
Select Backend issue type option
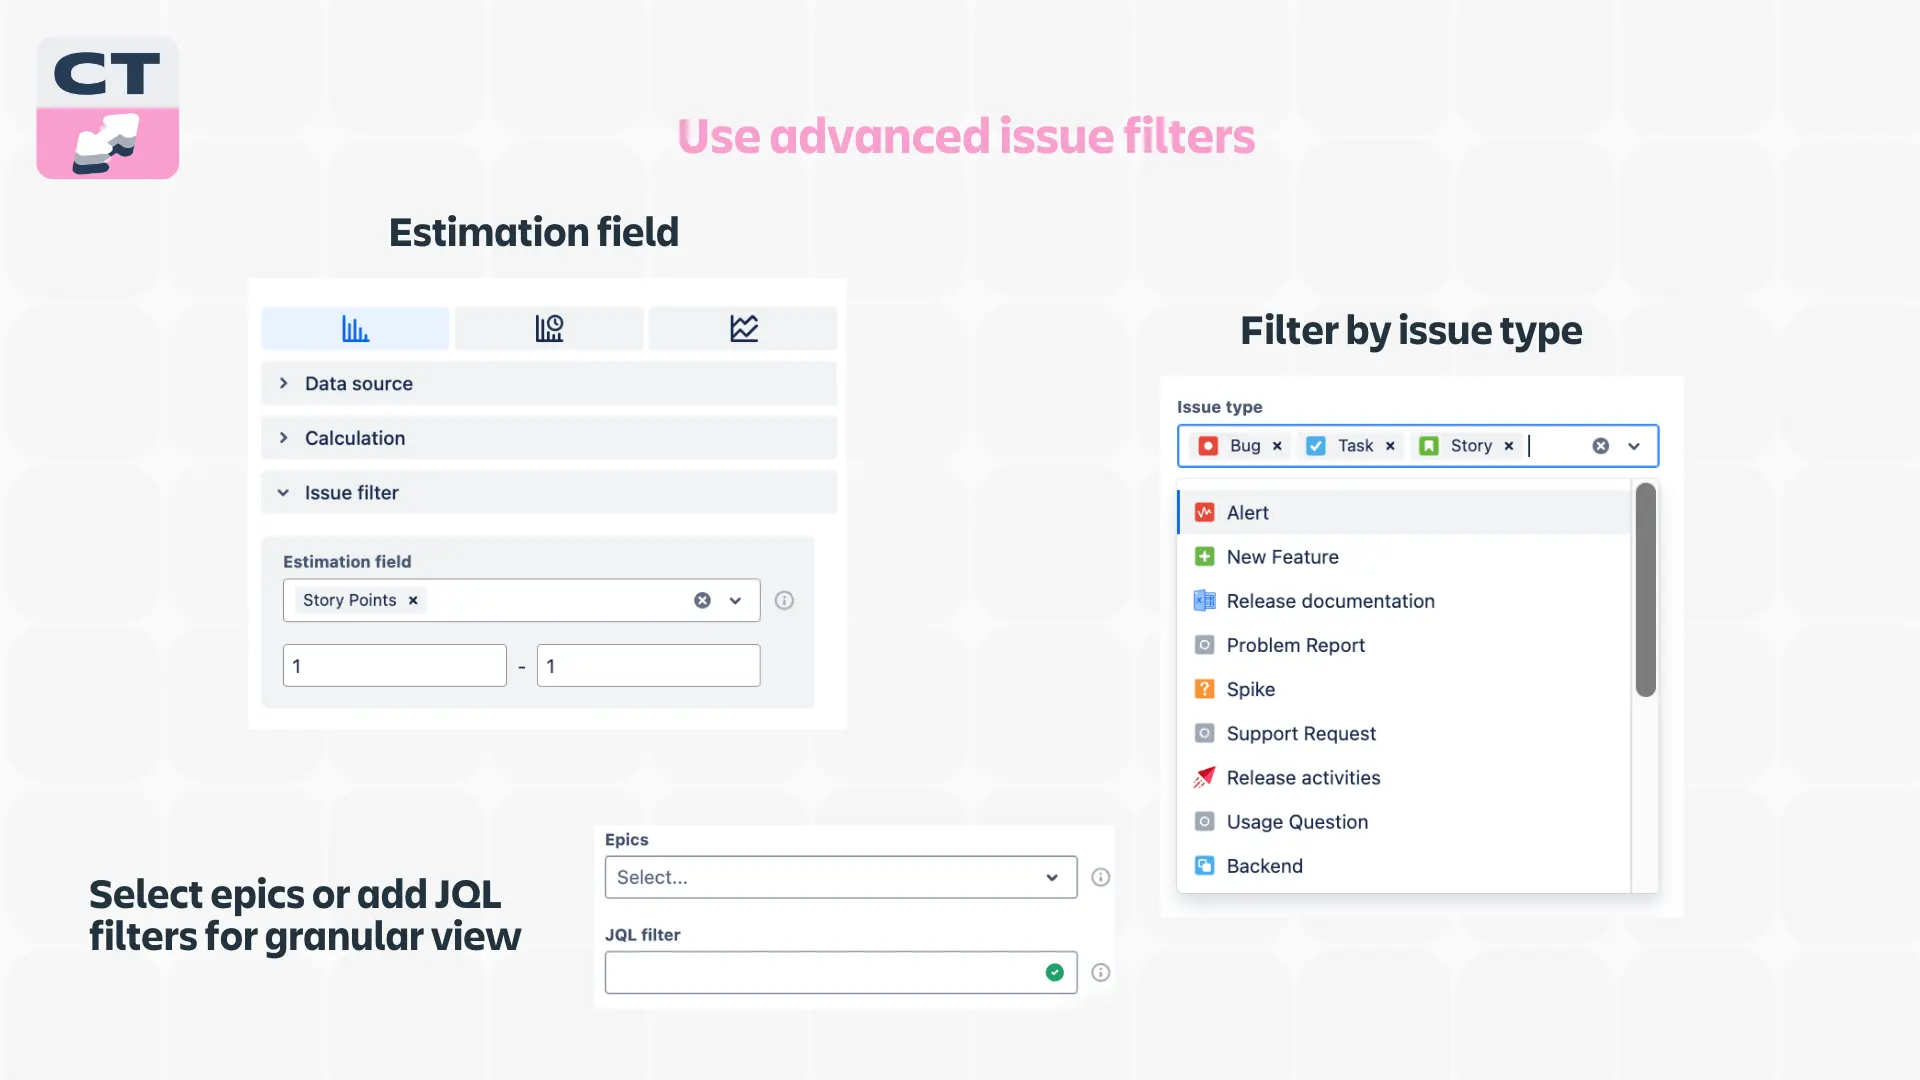point(1404,866)
